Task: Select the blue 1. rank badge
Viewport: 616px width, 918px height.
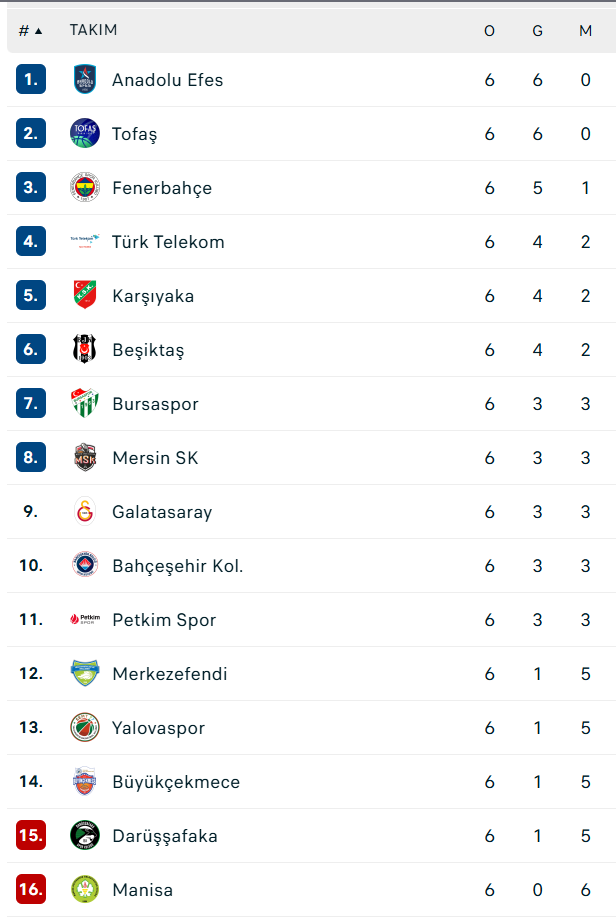Action: [x=31, y=80]
